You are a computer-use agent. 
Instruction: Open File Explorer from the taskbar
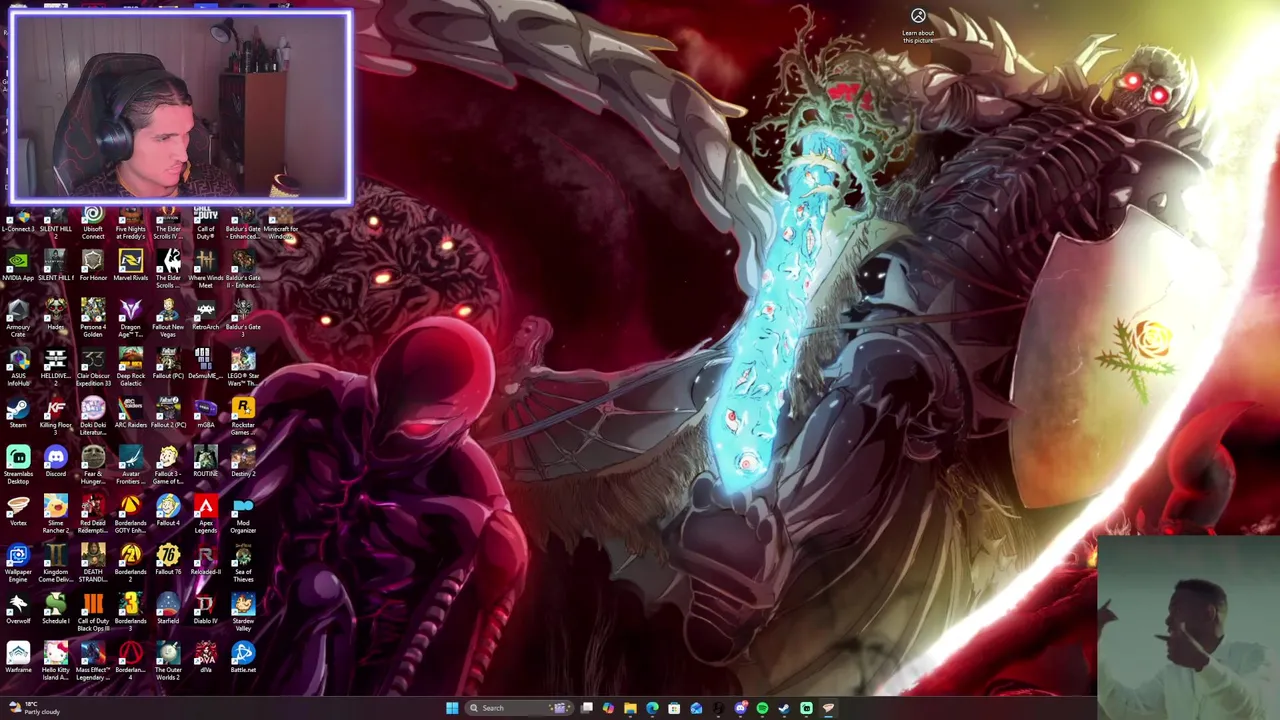pos(630,708)
